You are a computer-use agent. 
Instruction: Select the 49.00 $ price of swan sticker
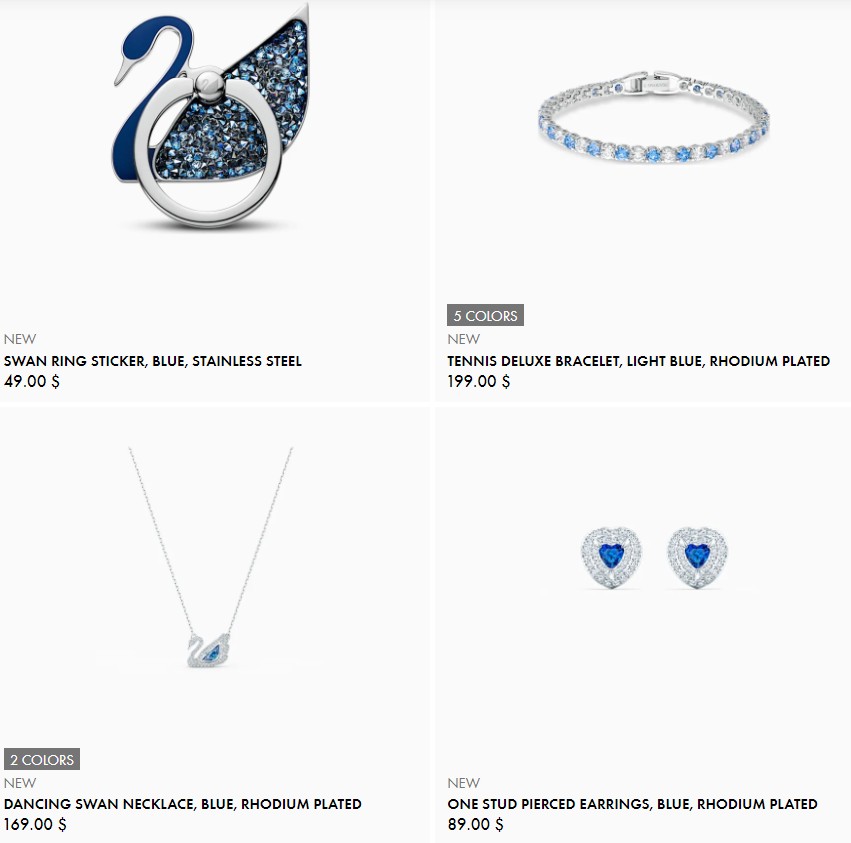31,381
